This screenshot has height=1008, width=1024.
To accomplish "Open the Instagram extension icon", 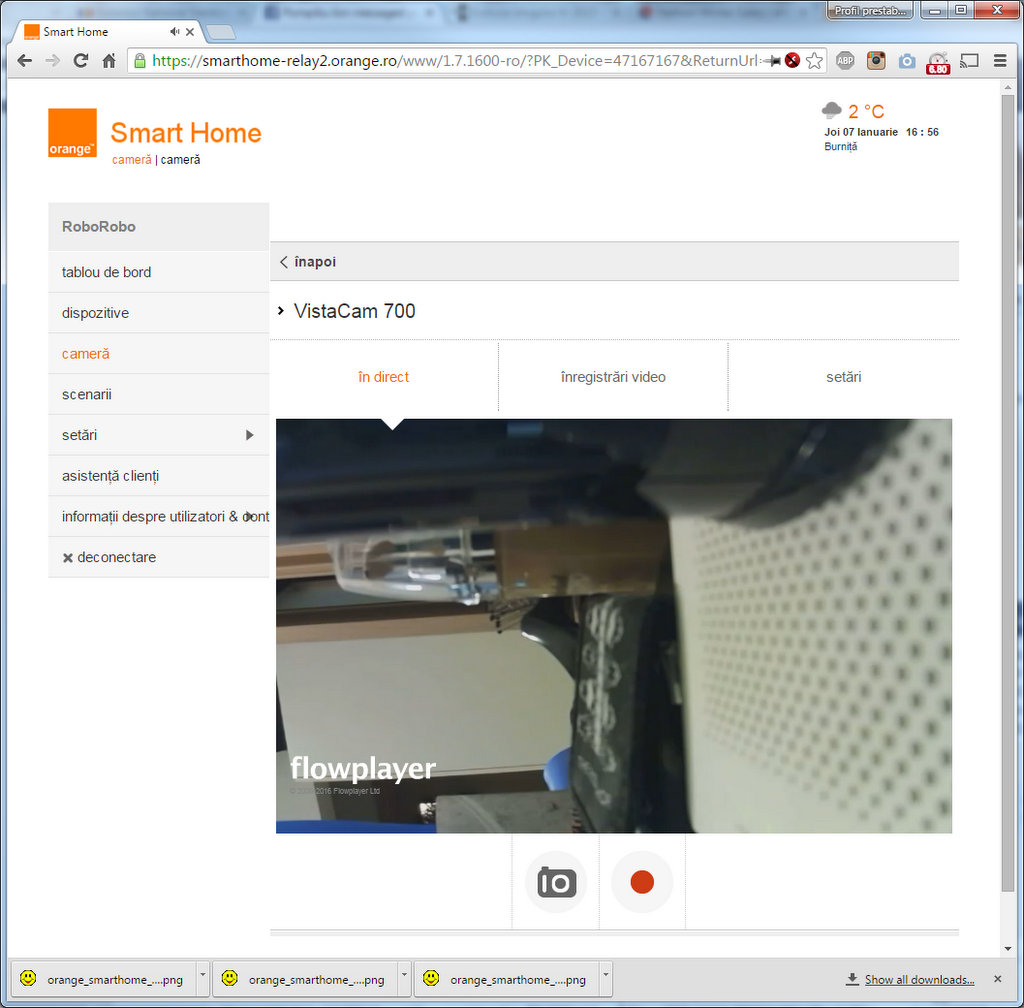I will point(876,61).
